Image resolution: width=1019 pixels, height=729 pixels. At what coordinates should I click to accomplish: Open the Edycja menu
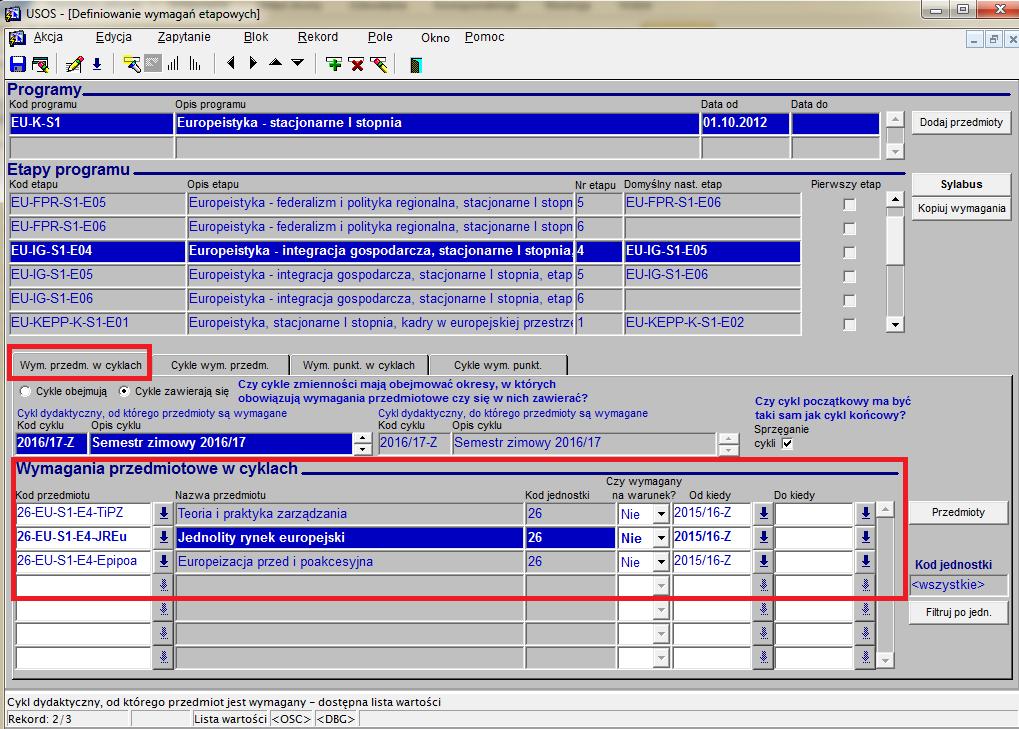[114, 37]
